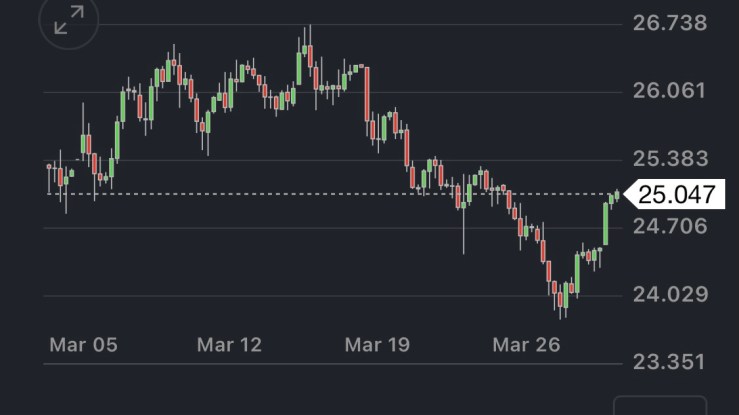The image size is (739, 415).
Task: Tap the tall green candle at the right edge
Action: [606, 223]
